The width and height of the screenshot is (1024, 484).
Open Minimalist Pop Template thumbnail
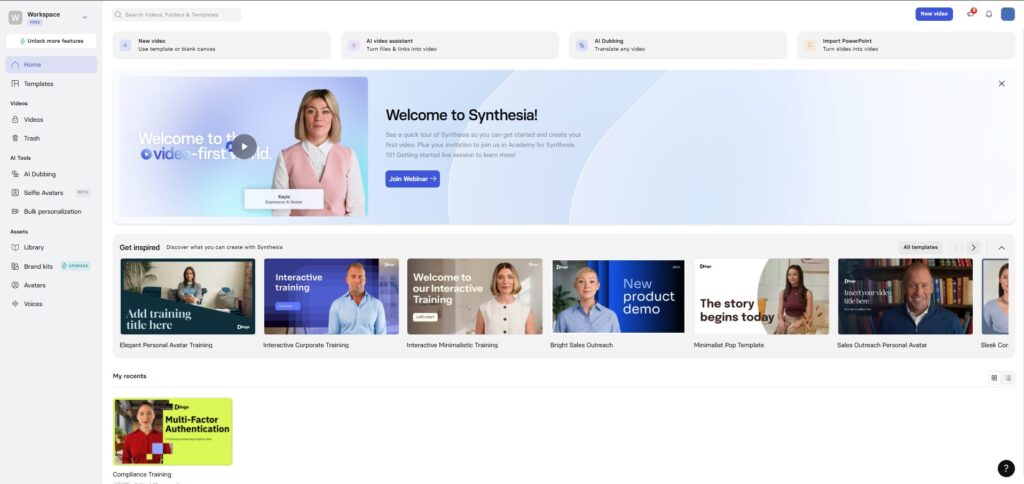pyautogui.click(x=761, y=297)
